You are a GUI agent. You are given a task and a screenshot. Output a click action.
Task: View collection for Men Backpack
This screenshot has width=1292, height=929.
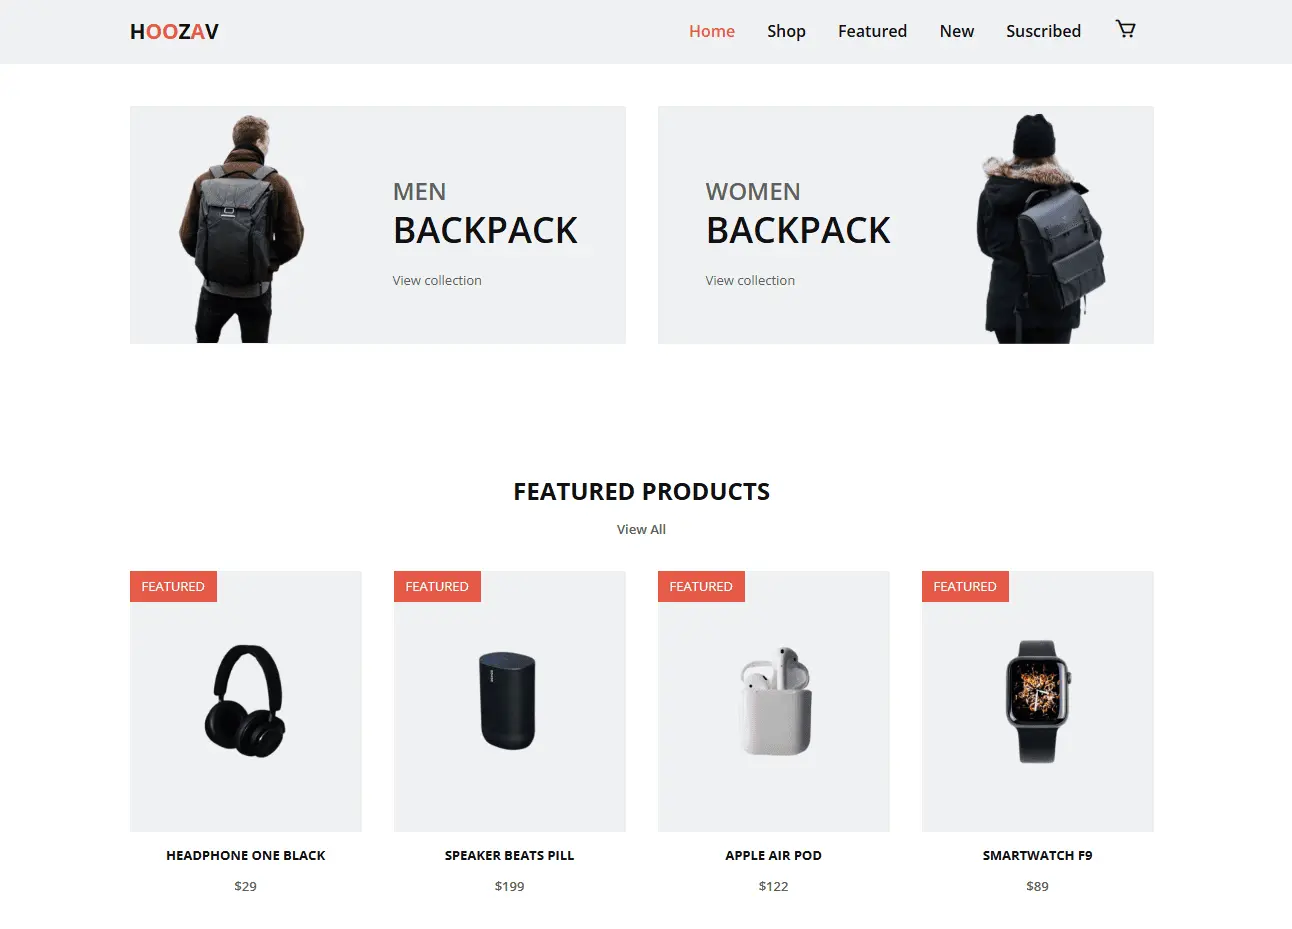(x=437, y=281)
